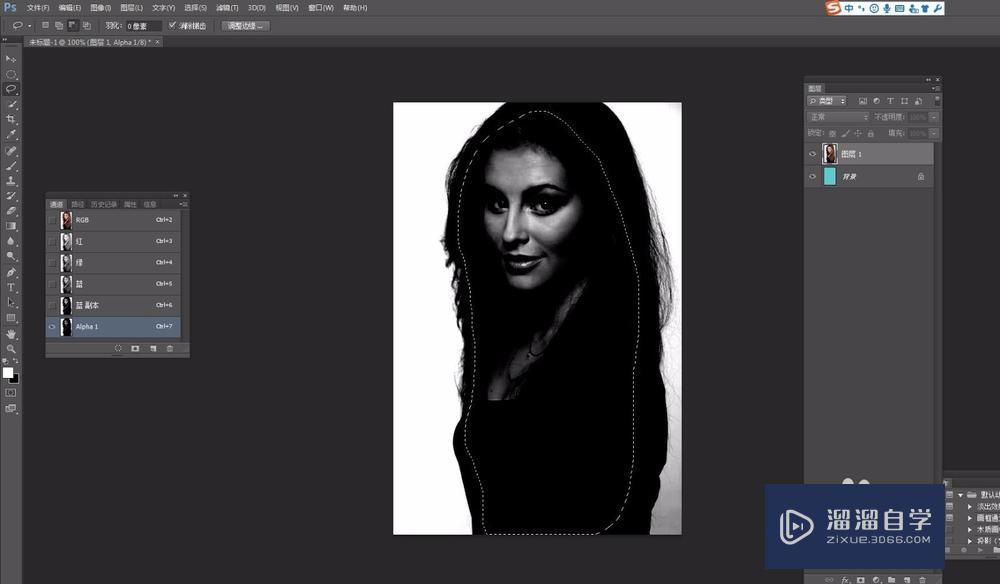The width and height of the screenshot is (1000, 584).
Task: Open the Lasso tool preset dropdown
Action: tap(29, 26)
